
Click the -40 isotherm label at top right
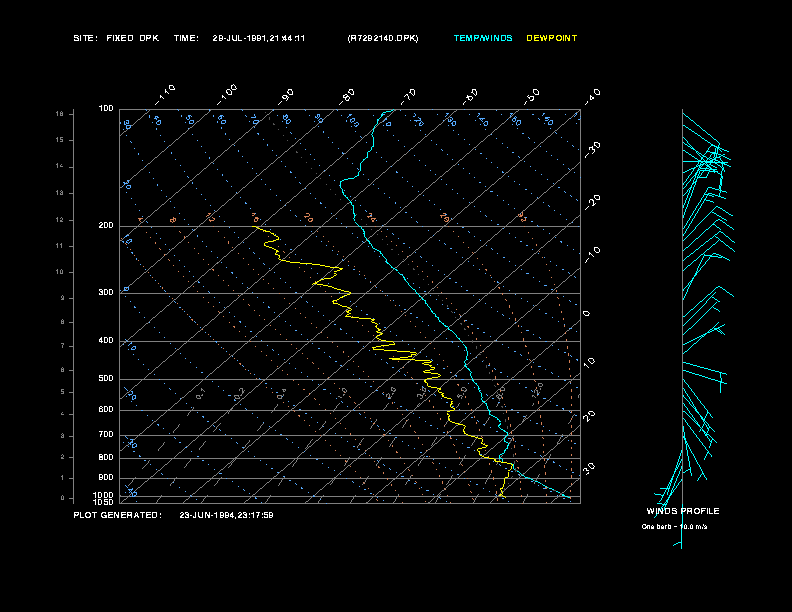pos(592,97)
